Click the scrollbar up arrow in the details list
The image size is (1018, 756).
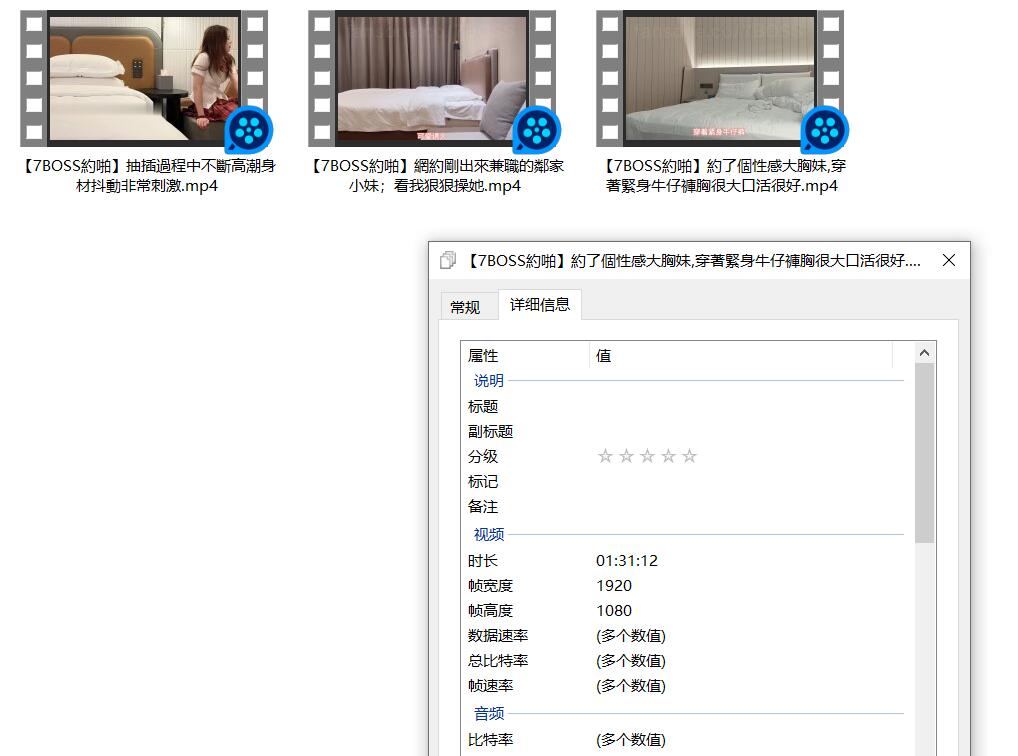pyautogui.click(x=925, y=353)
